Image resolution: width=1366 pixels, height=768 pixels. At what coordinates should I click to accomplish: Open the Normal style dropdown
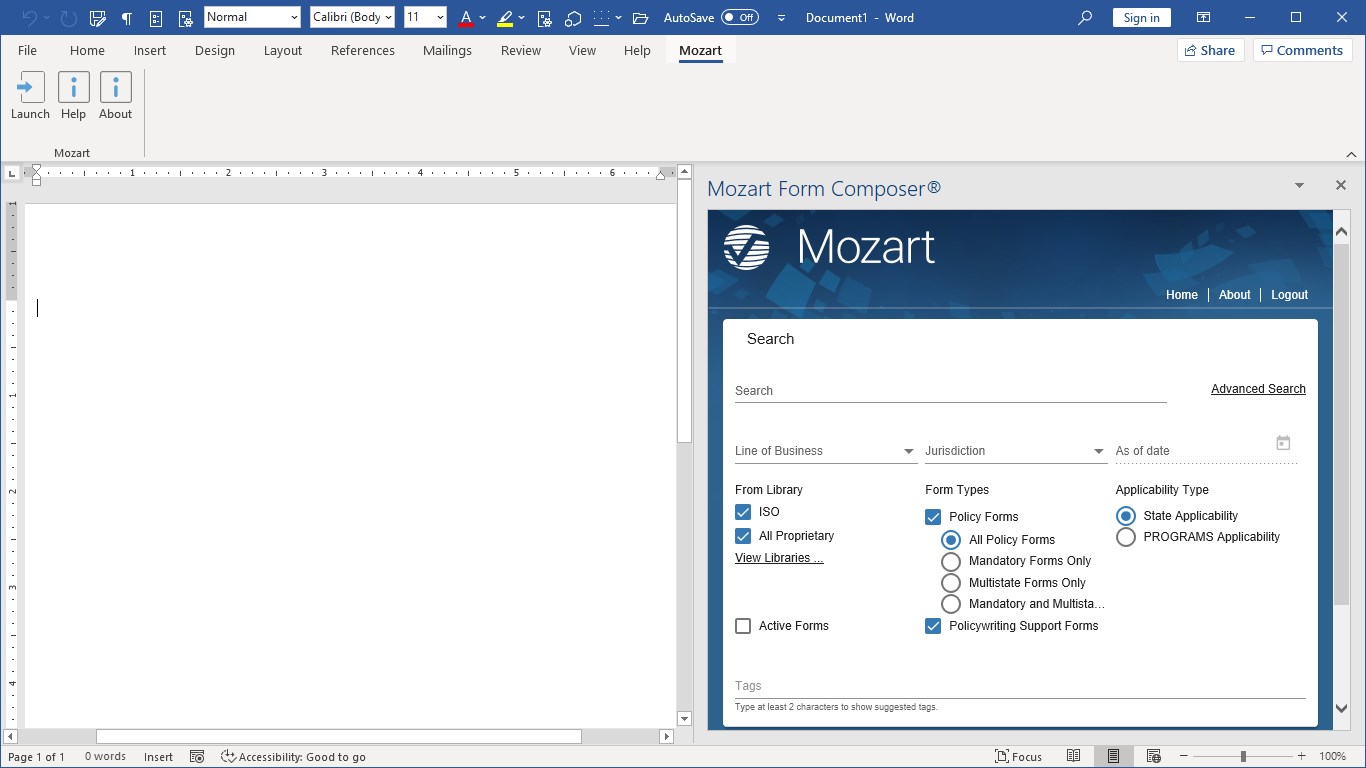pyautogui.click(x=293, y=18)
